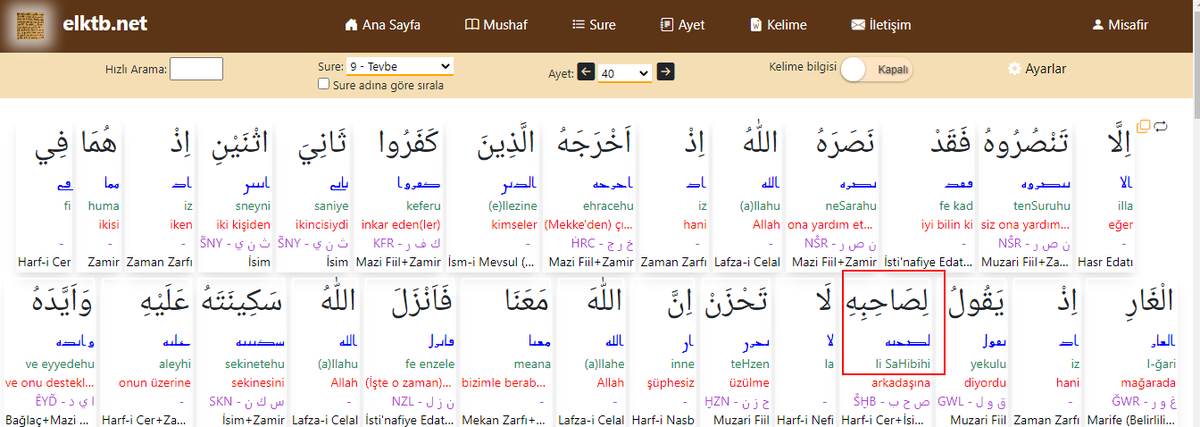Open the Ana Sayfa menu item
This screenshot has width=1200, height=427.
pos(382,24)
